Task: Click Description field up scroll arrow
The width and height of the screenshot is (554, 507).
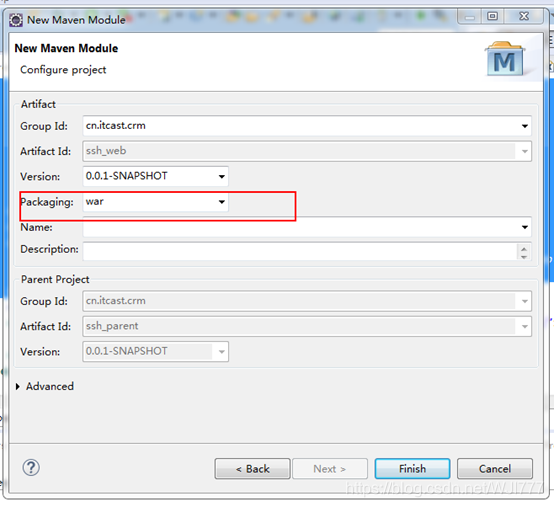Action: click(x=524, y=248)
